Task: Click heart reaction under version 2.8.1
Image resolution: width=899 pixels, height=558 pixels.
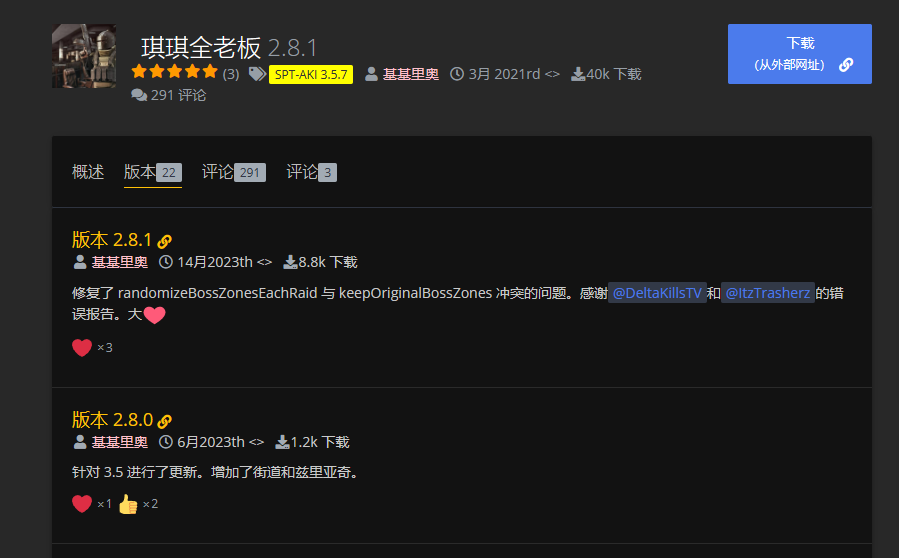Action: coord(82,348)
